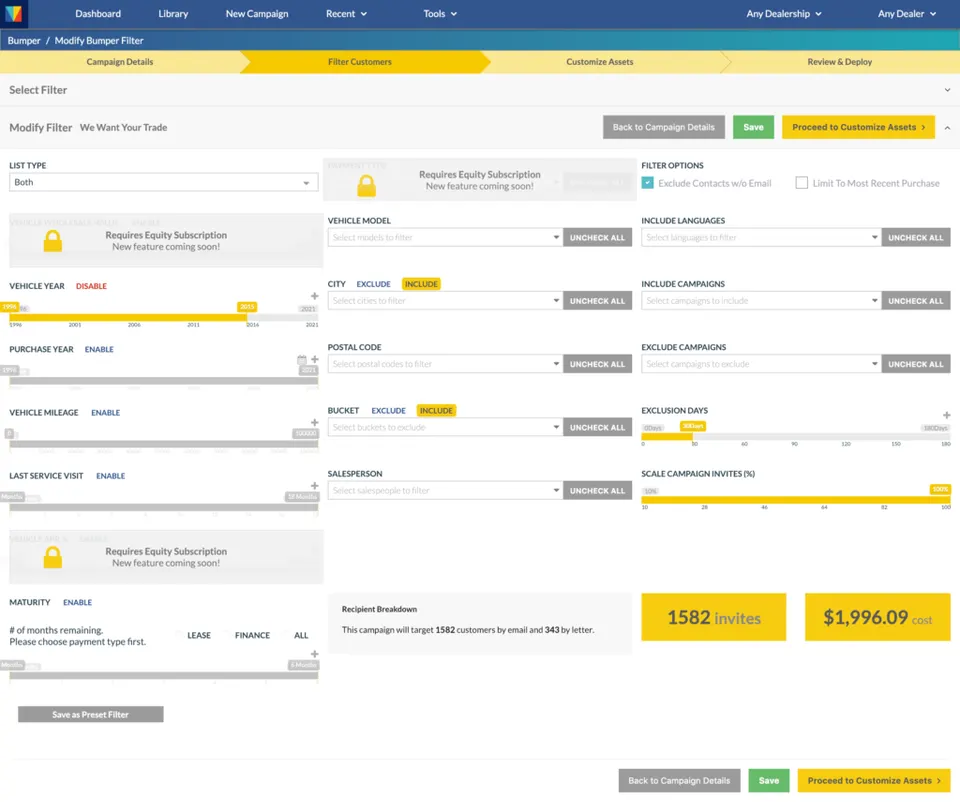This screenshot has height=802, width=960.
Task: Click the plus icon for Last Service Visit
Action: pyautogui.click(x=315, y=485)
